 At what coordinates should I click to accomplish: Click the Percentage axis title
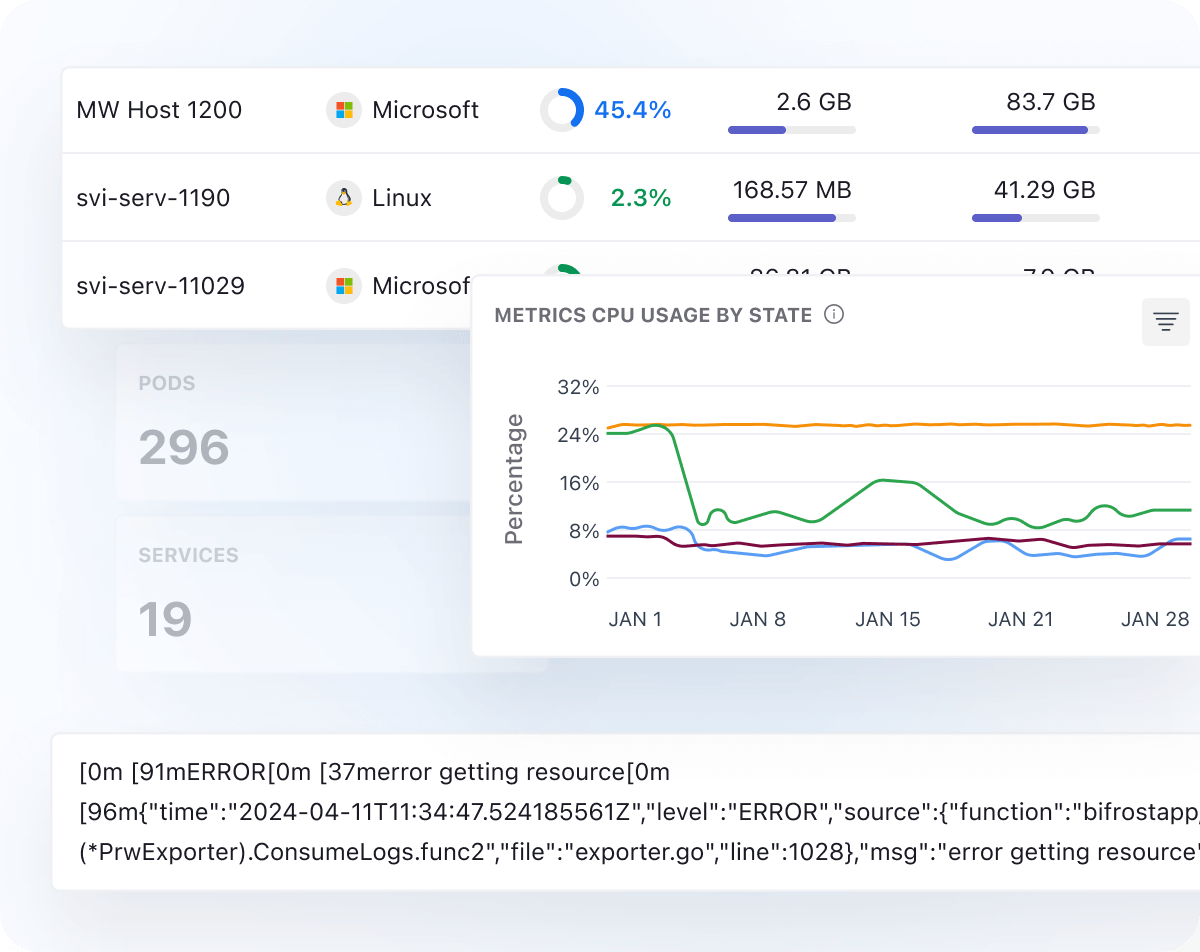click(x=514, y=479)
